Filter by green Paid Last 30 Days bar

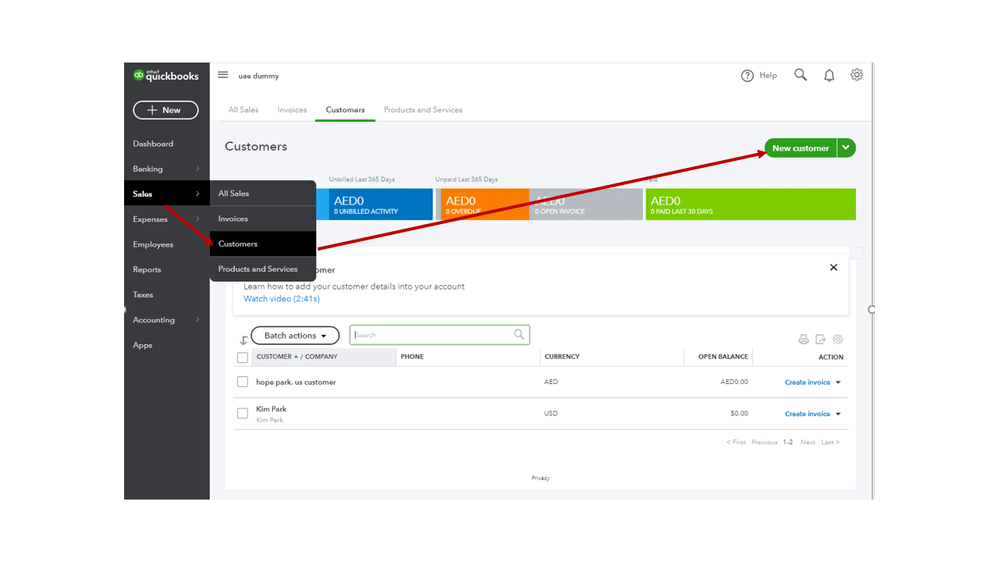click(x=751, y=204)
